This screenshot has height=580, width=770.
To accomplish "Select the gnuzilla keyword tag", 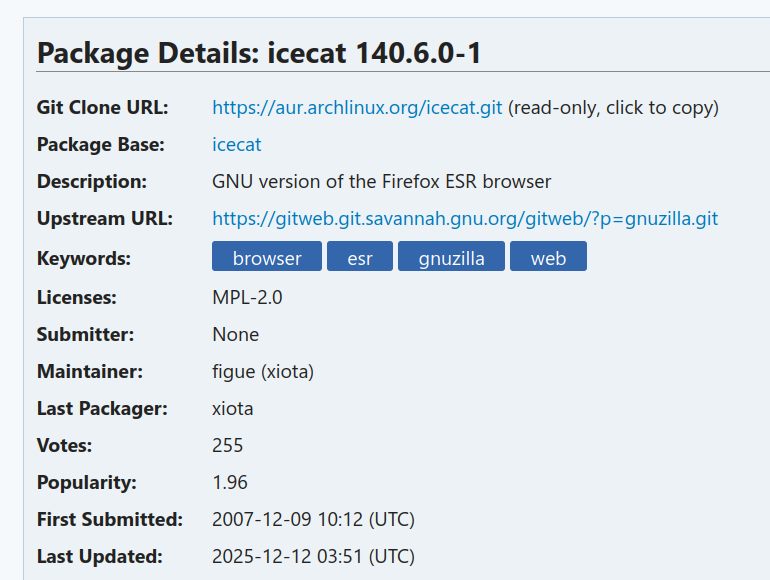I will tap(451, 256).
